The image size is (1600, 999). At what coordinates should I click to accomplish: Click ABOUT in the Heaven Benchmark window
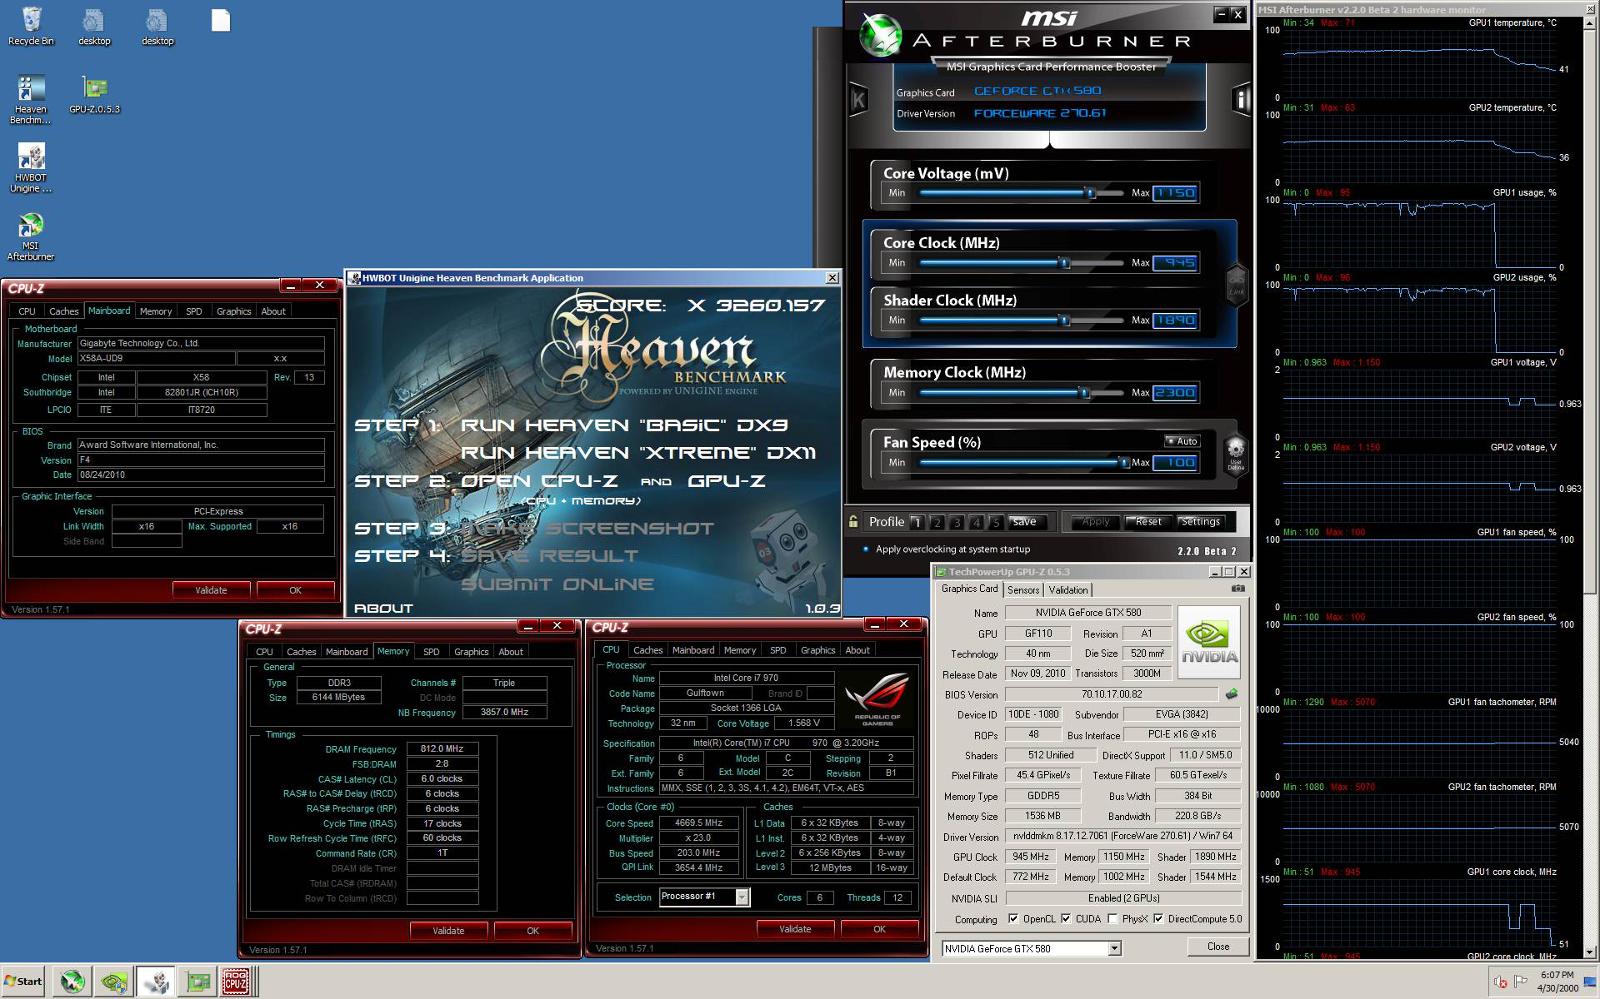(x=383, y=608)
